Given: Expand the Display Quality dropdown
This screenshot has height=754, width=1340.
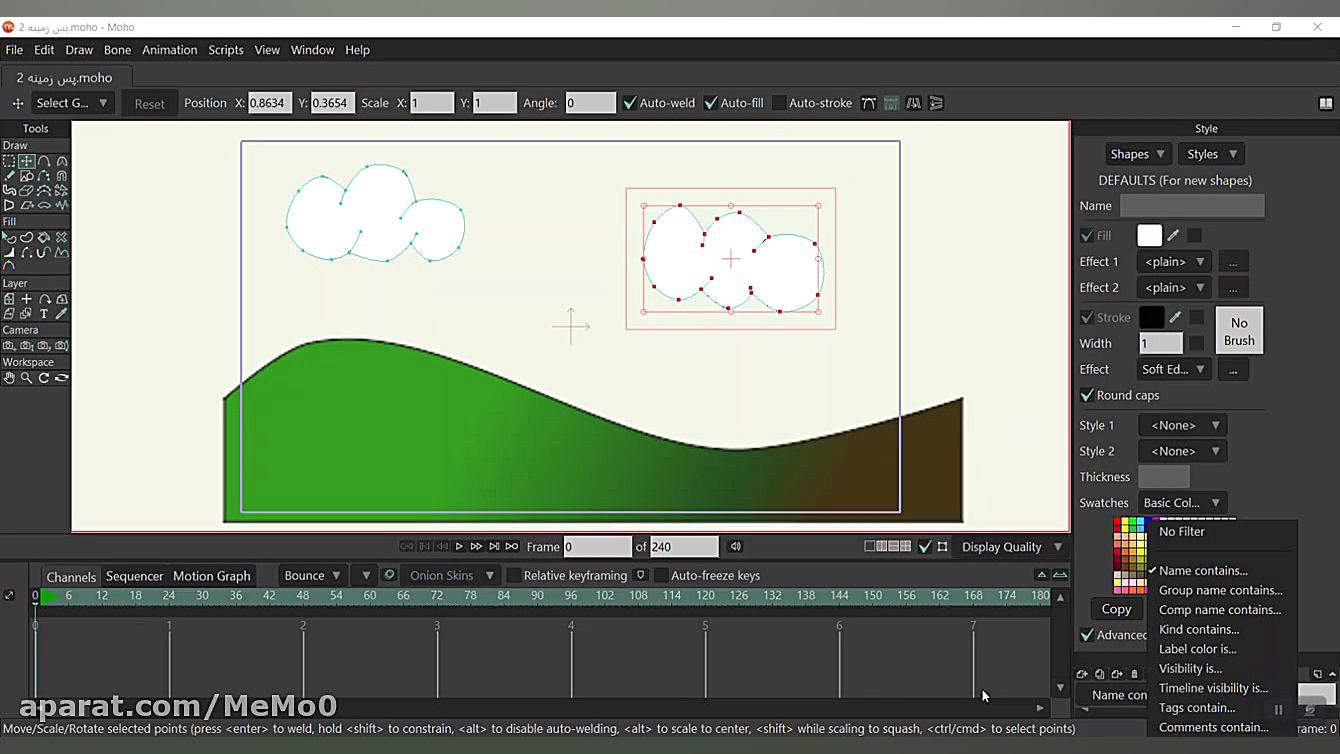Looking at the screenshot, I should (1011, 547).
